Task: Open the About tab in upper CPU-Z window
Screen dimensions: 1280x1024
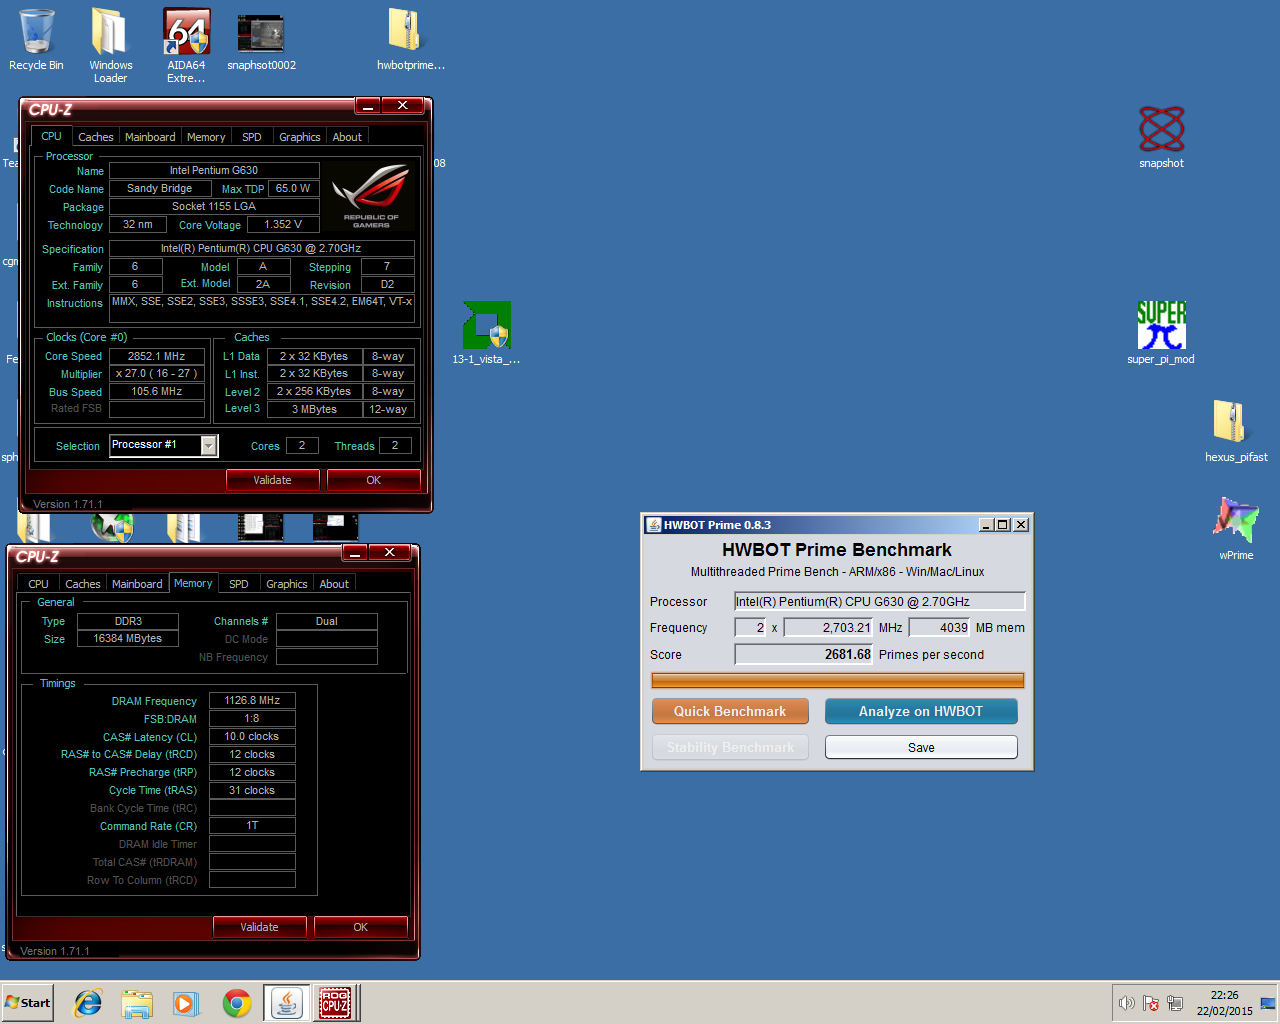Action: [x=347, y=137]
